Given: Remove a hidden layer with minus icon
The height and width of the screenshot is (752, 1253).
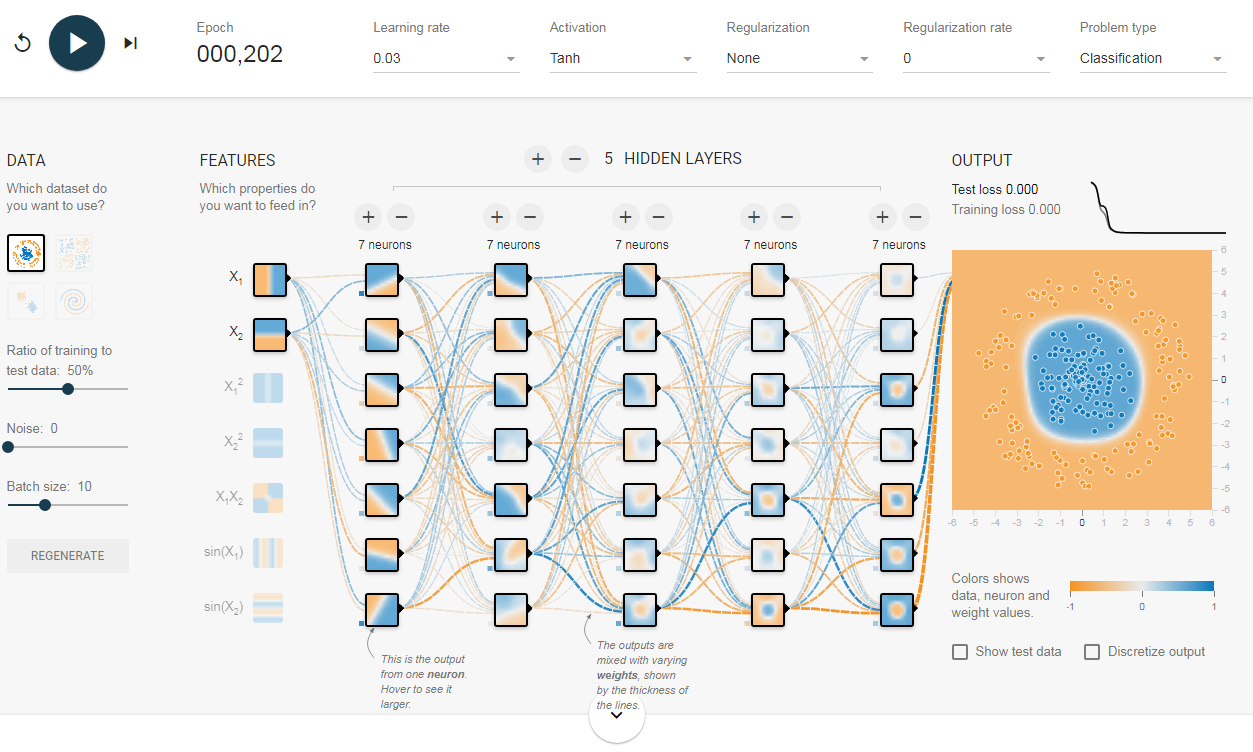Looking at the screenshot, I should pos(574,158).
